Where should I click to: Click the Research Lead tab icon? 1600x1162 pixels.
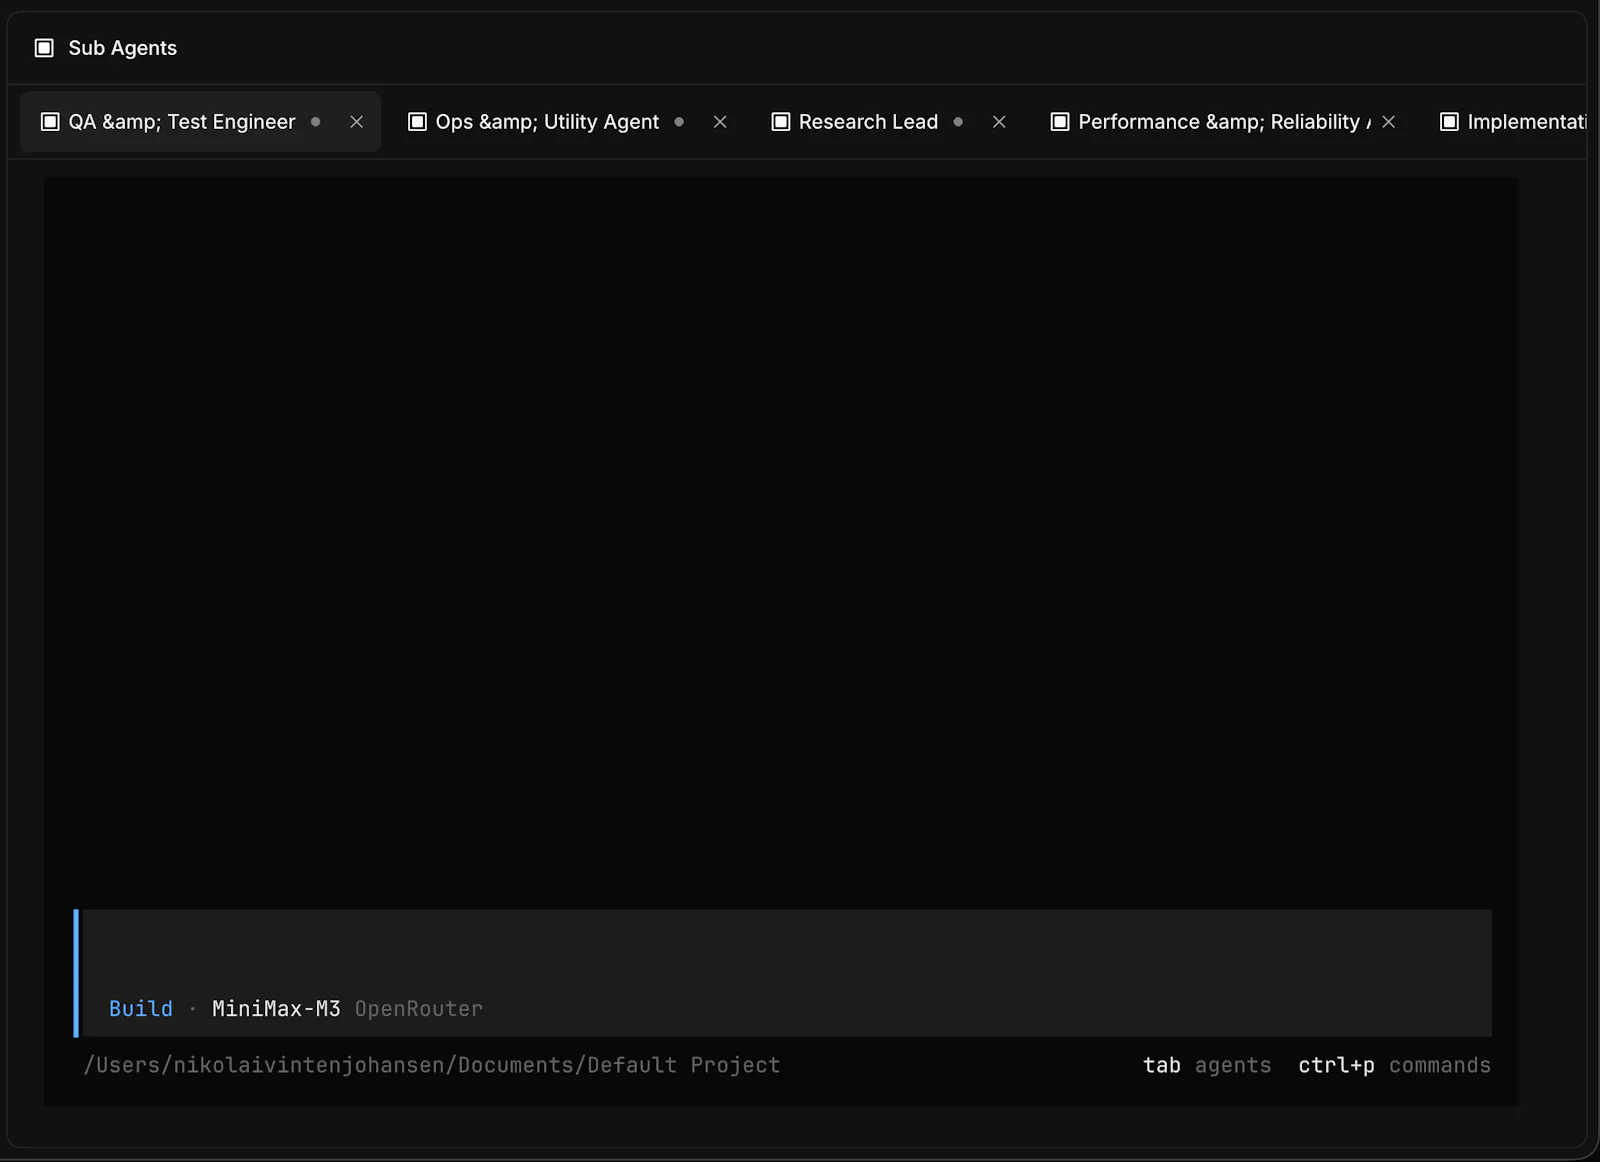point(781,122)
